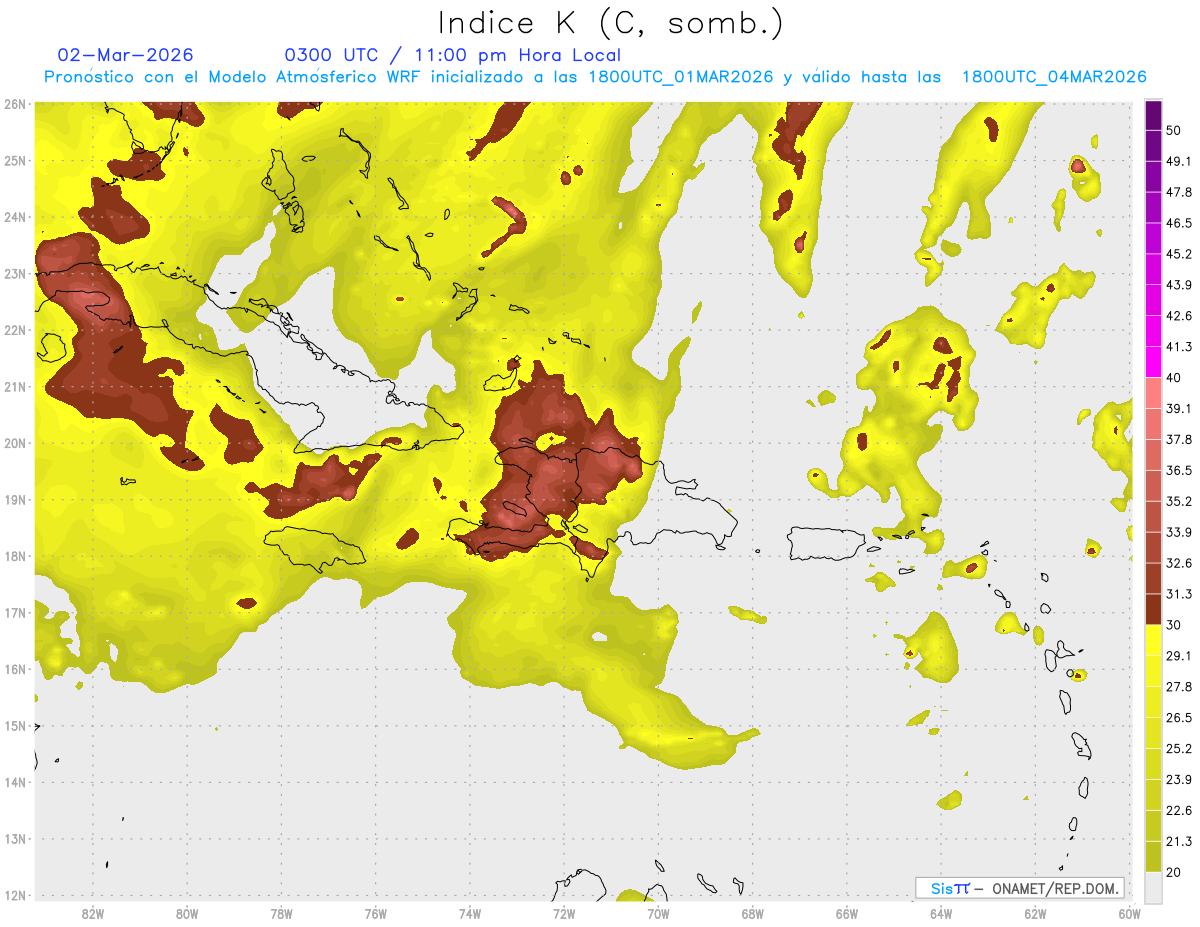Click the longitude label "82W"

point(92,914)
